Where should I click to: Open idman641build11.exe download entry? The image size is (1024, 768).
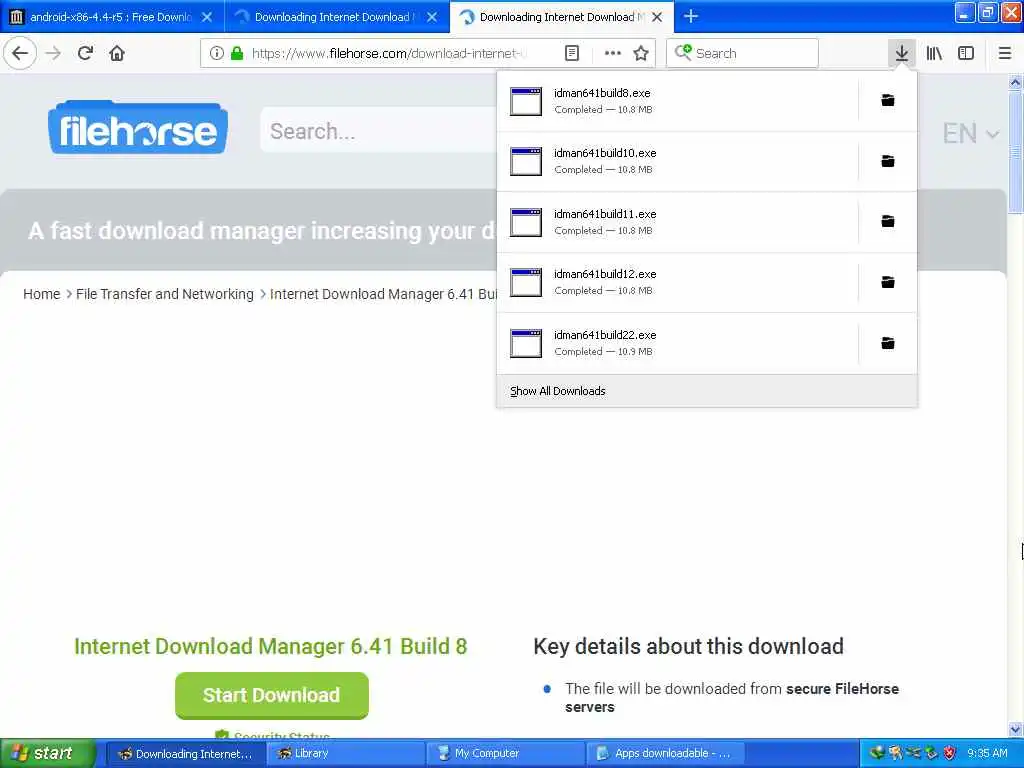point(677,222)
